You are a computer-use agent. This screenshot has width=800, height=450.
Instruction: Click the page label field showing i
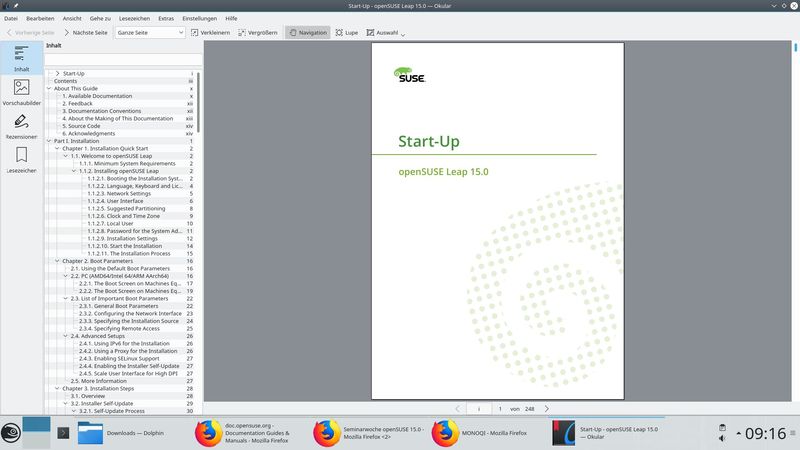[x=479, y=409]
